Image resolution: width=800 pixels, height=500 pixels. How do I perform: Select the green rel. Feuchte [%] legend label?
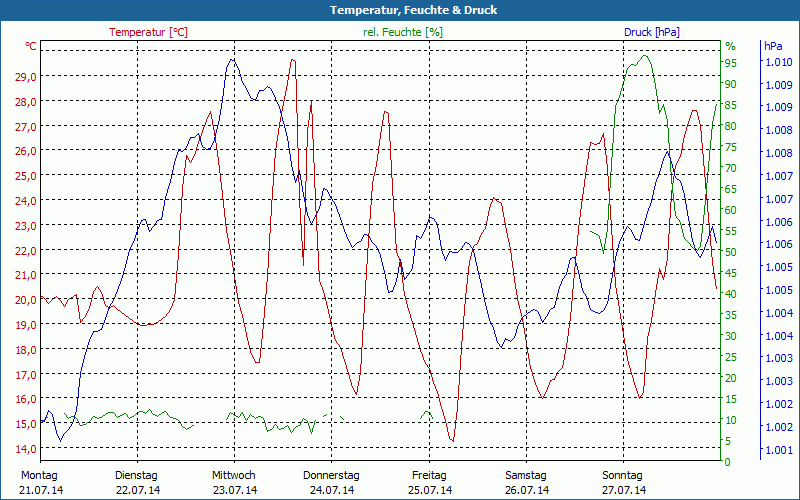click(x=402, y=32)
